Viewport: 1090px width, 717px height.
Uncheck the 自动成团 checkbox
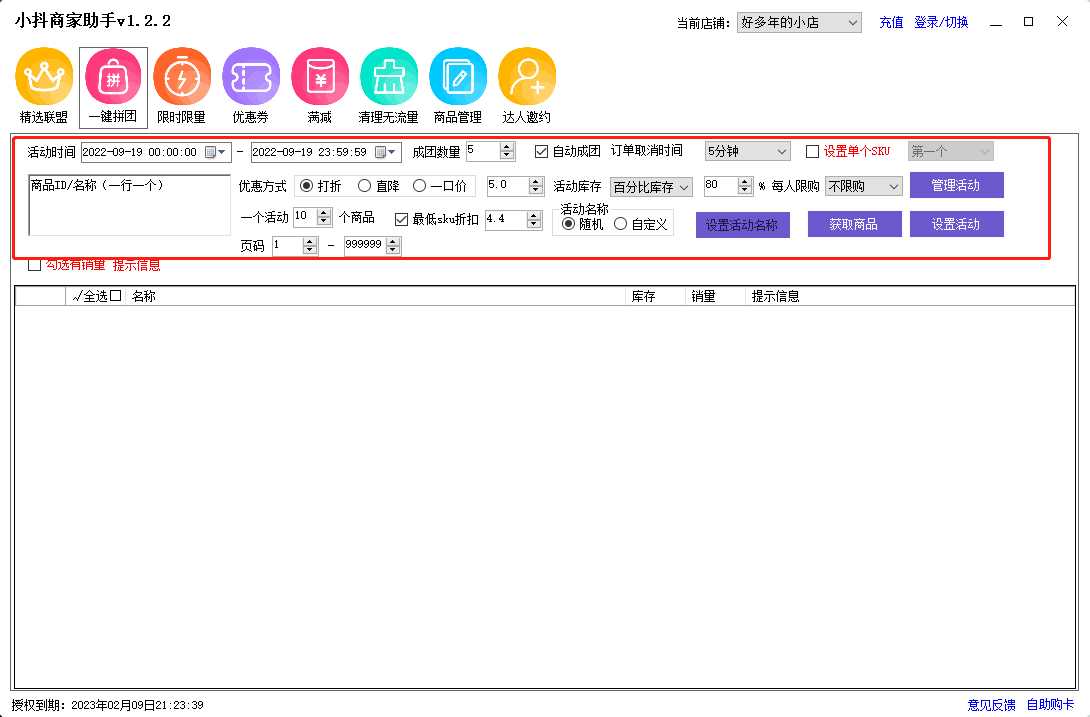[x=542, y=152]
